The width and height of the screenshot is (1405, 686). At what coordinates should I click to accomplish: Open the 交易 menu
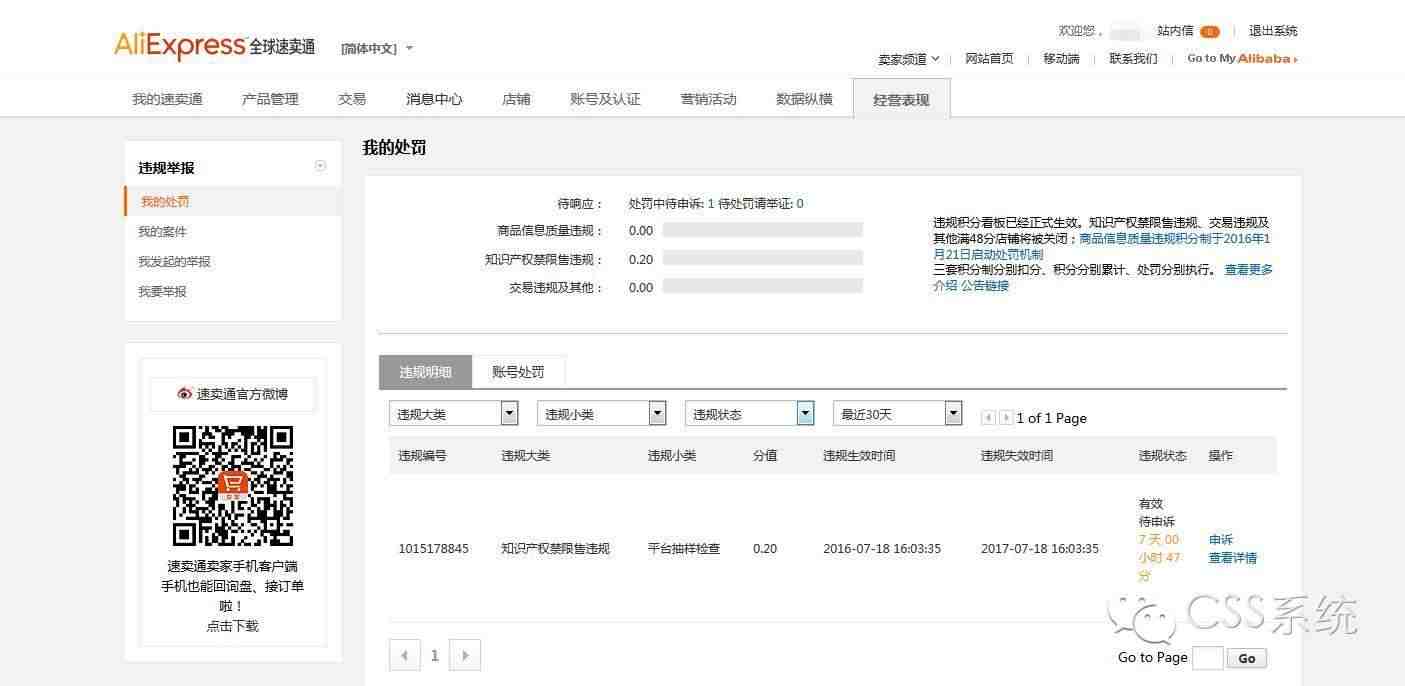coord(352,99)
